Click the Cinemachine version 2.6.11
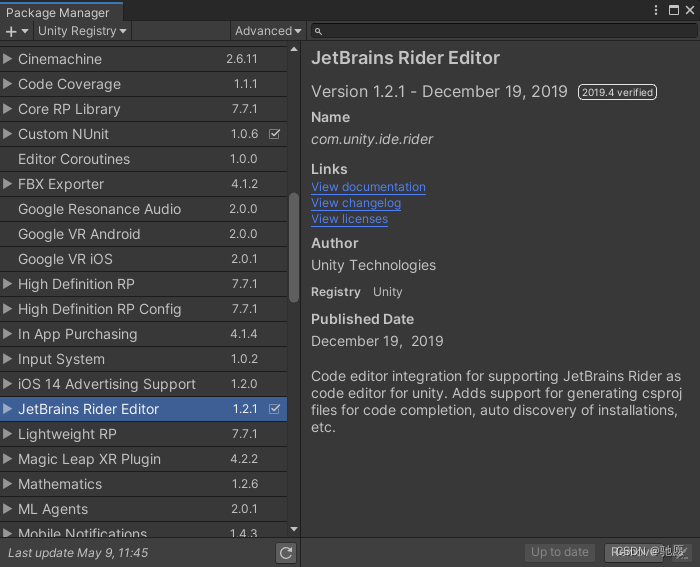The height and width of the screenshot is (567, 700). point(242,58)
